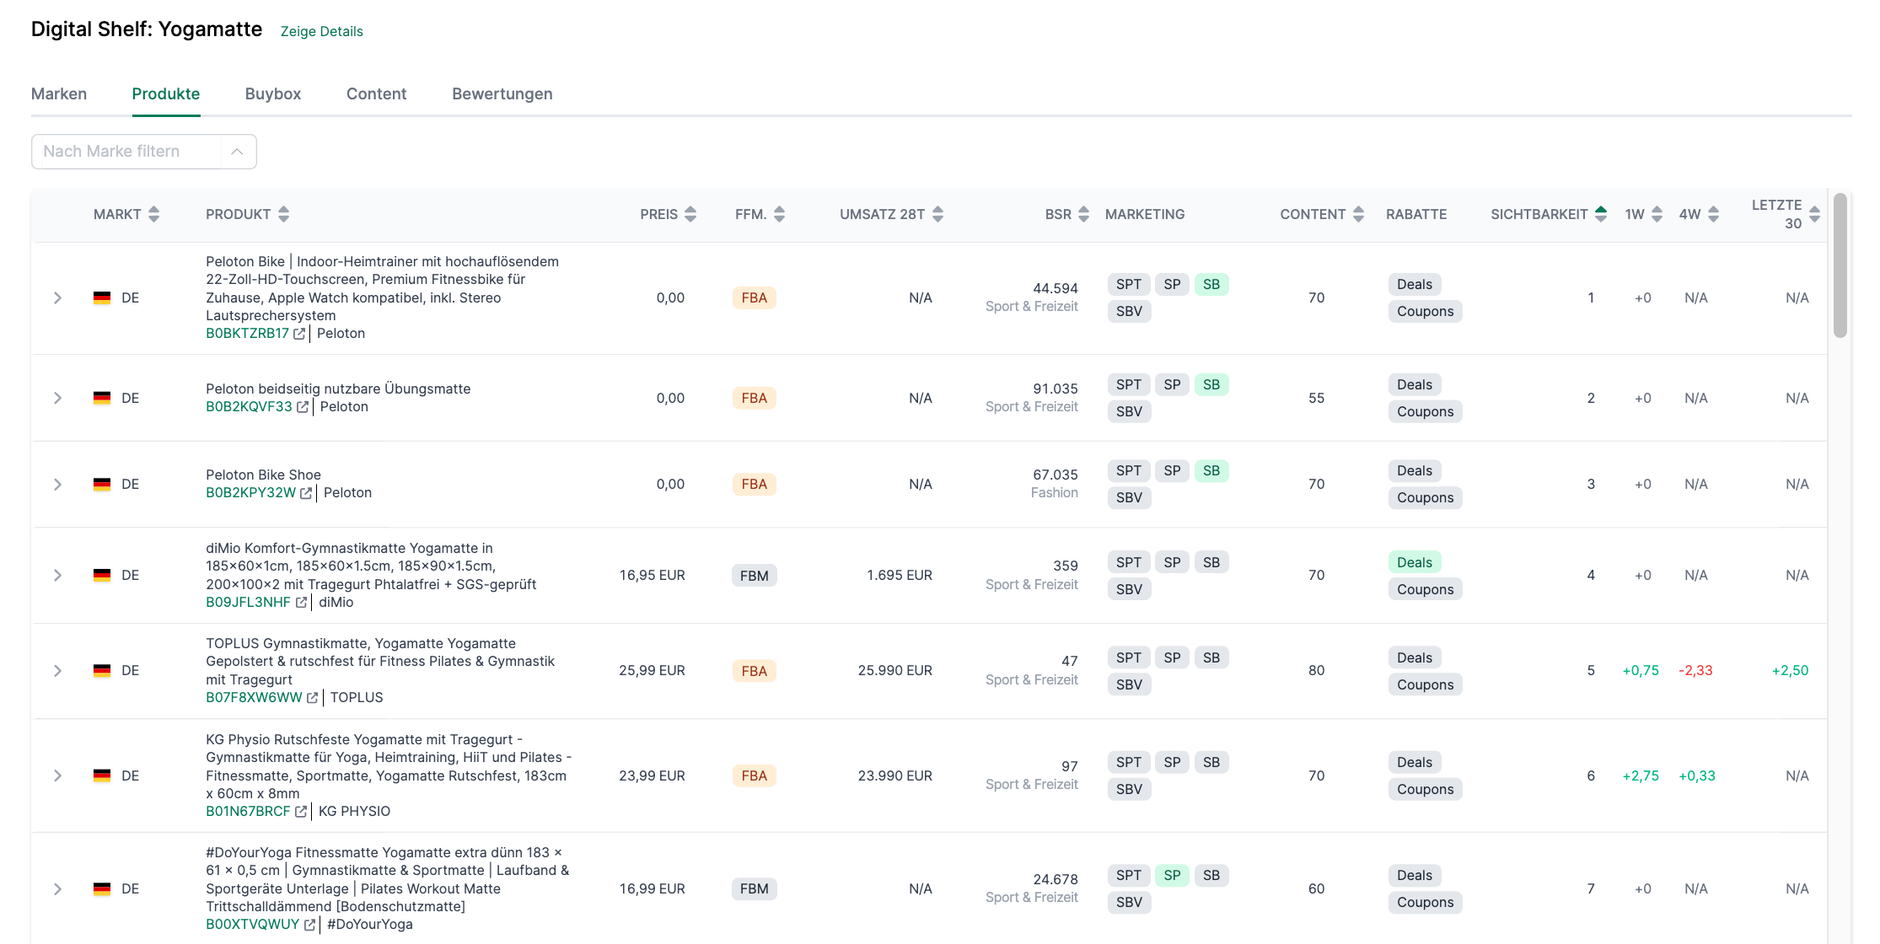Viewport: 1880px width, 944px height.
Task: Expand the Peloton Bike Shoe row
Action: (58, 484)
